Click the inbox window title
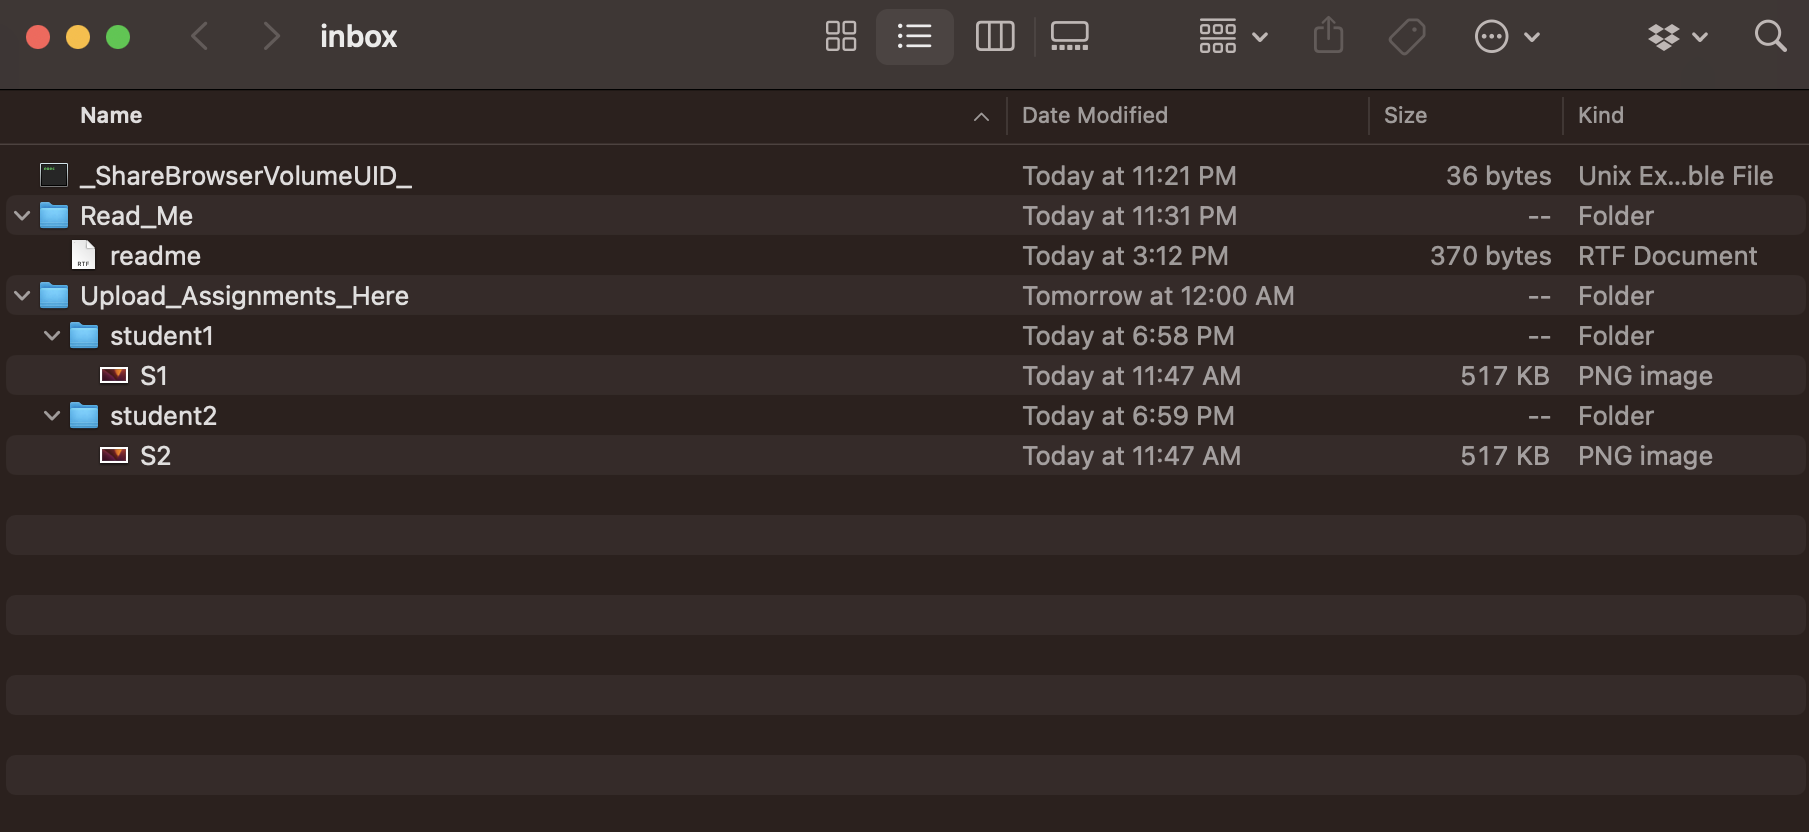Image resolution: width=1809 pixels, height=832 pixels. click(358, 37)
